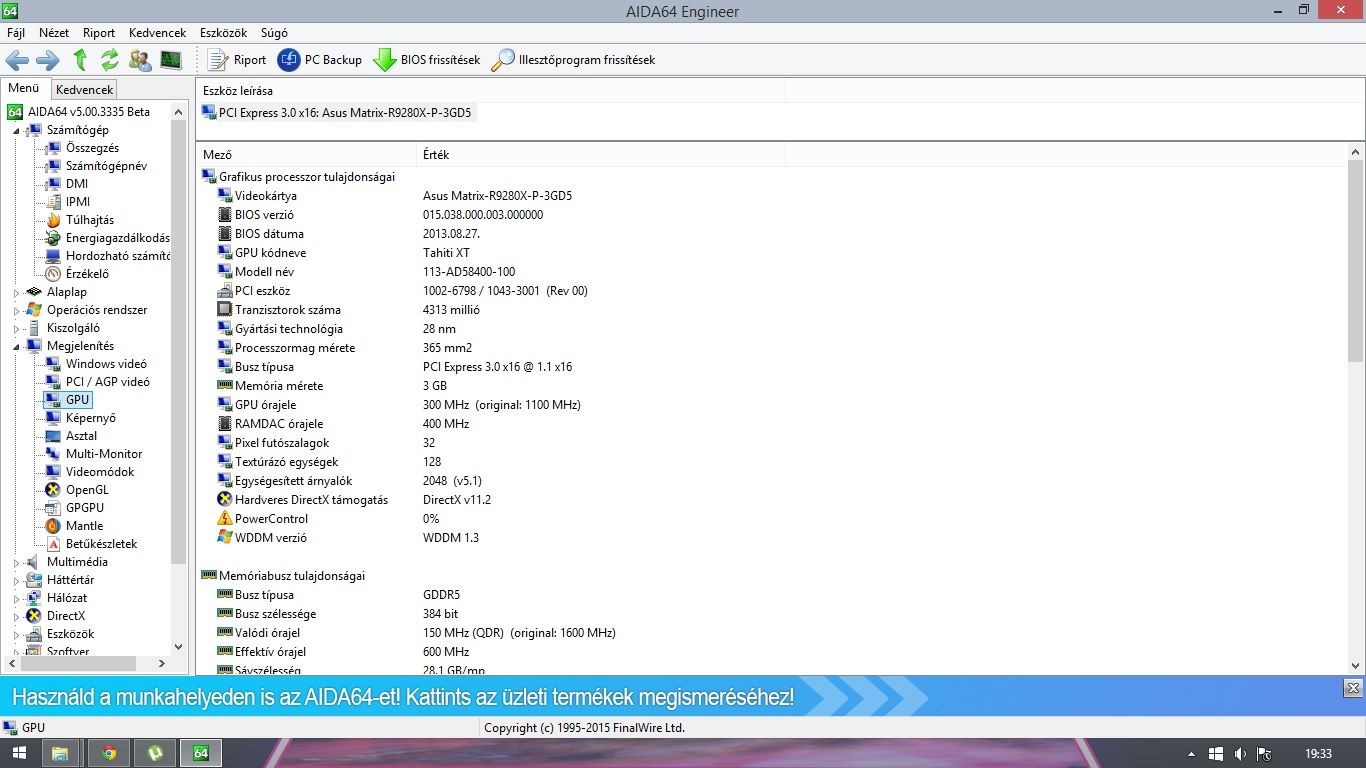This screenshot has height=768, width=1366.
Task: Select the Képernyő tree item
Action: tap(91, 418)
